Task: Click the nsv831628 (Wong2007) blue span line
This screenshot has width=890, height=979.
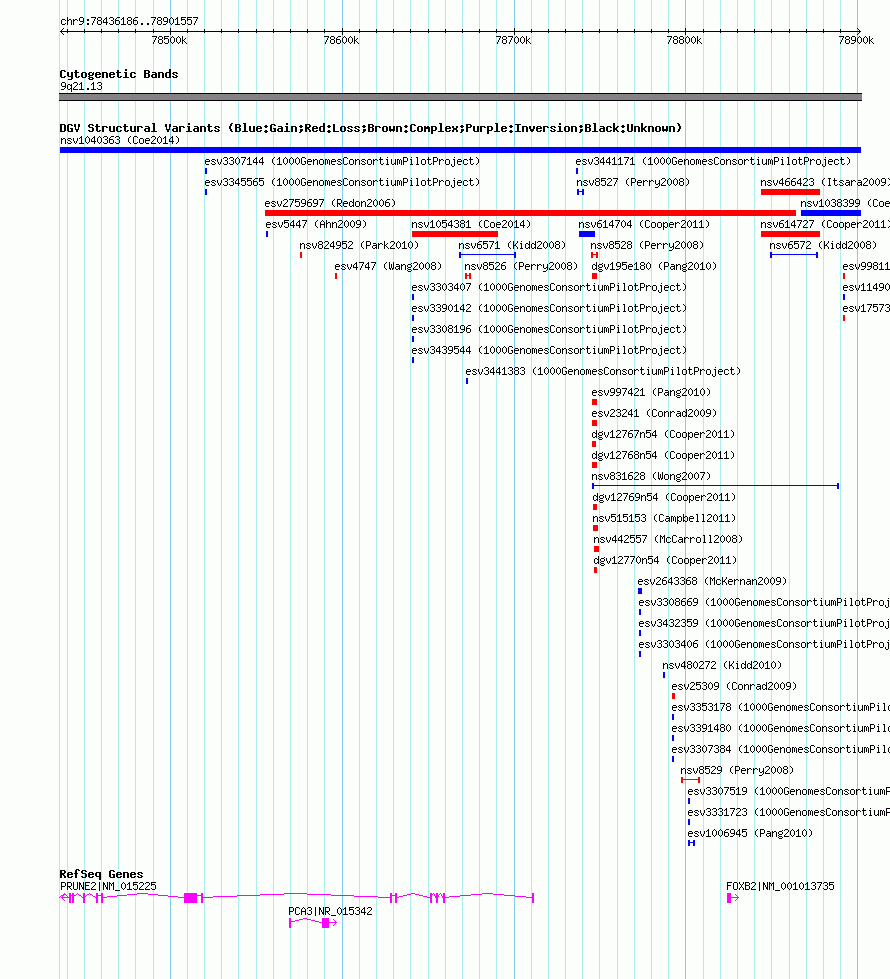Action: click(x=715, y=486)
